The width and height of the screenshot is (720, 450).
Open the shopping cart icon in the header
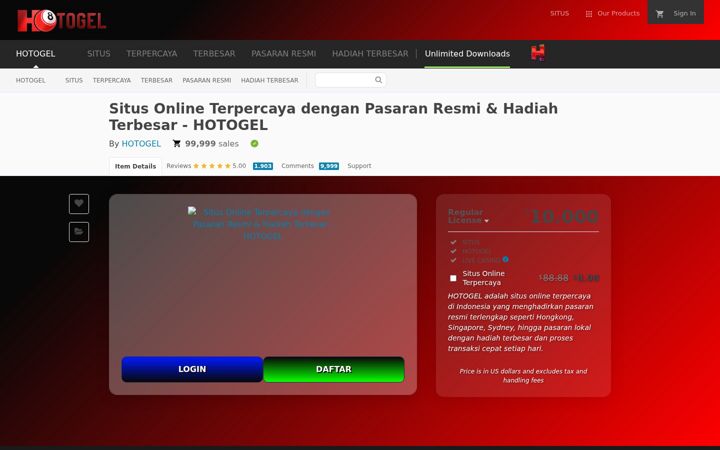coord(660,14)
